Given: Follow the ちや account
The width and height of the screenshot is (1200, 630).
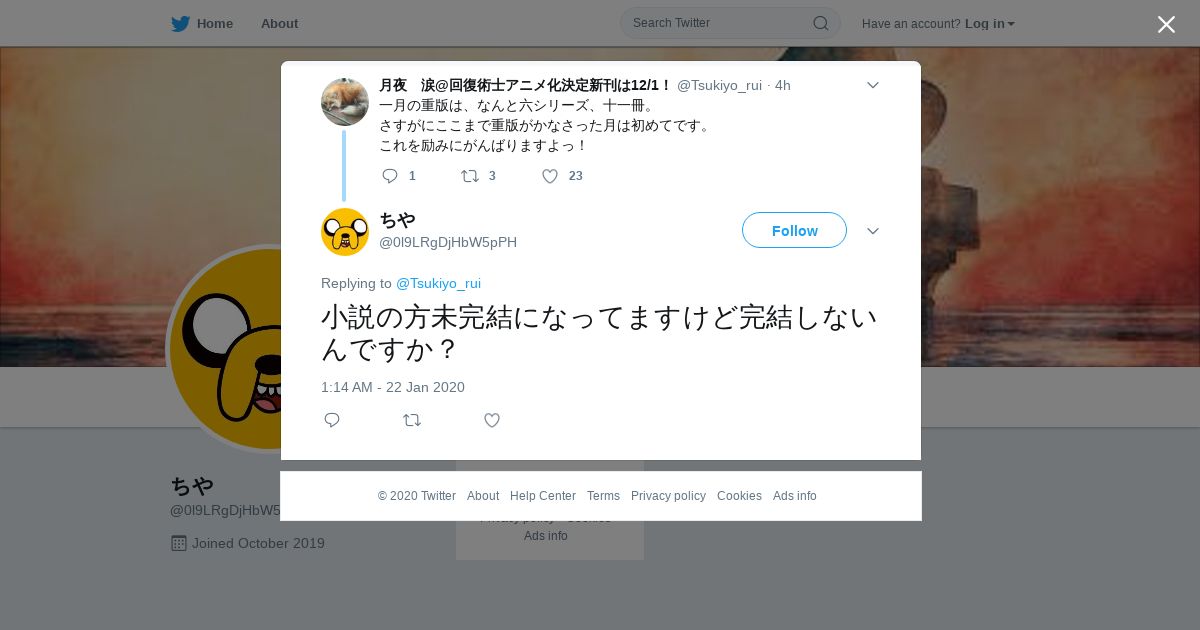Looking at the screenshot, I should pos(794,230).
